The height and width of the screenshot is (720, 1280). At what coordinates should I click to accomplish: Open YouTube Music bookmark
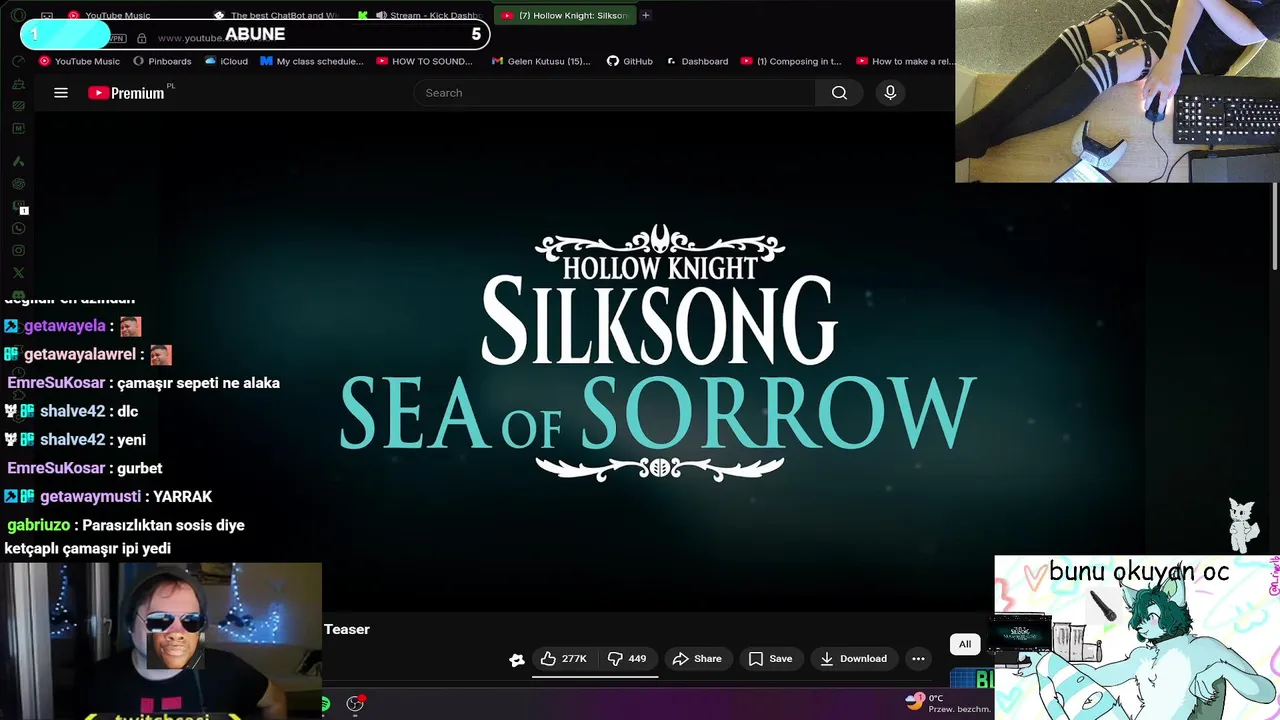coord(79,61)
